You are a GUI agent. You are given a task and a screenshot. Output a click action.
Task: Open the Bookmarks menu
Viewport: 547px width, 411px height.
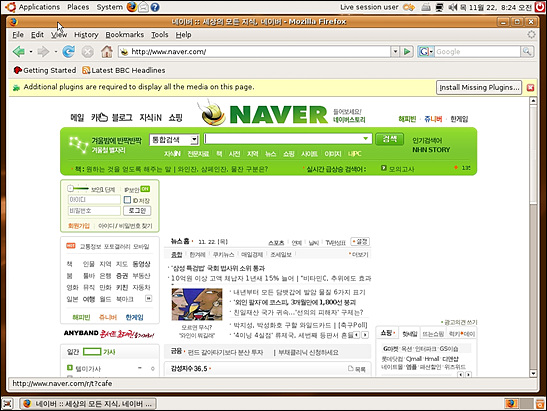tap(125, 35)
